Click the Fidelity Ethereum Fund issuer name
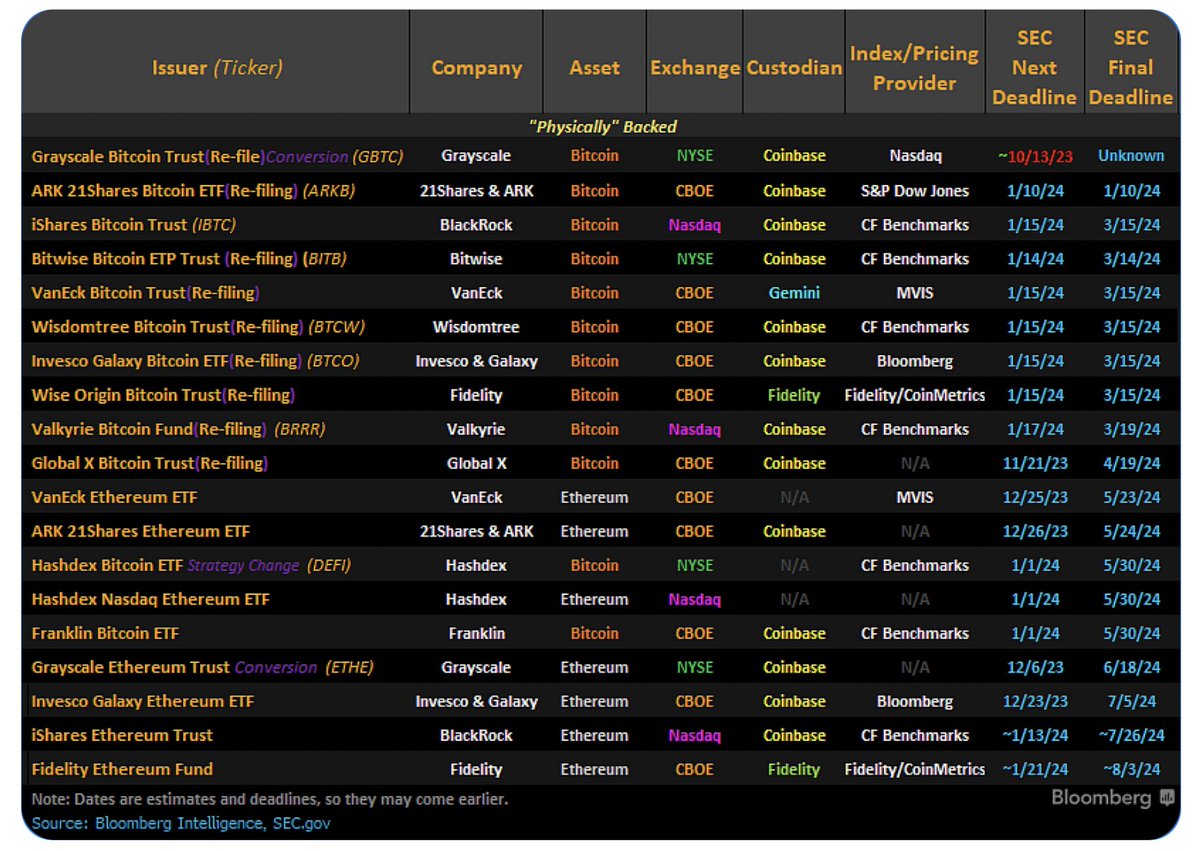The image size is (1200, 851). click(122, 769)
